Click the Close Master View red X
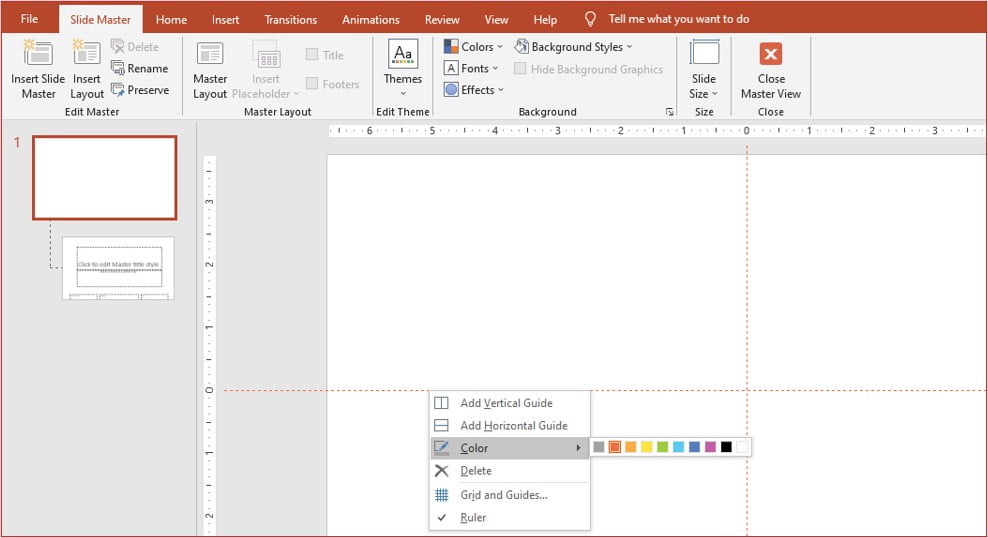Screen dimensions: 988x538 pyautogui.click(x=771, y=54)
